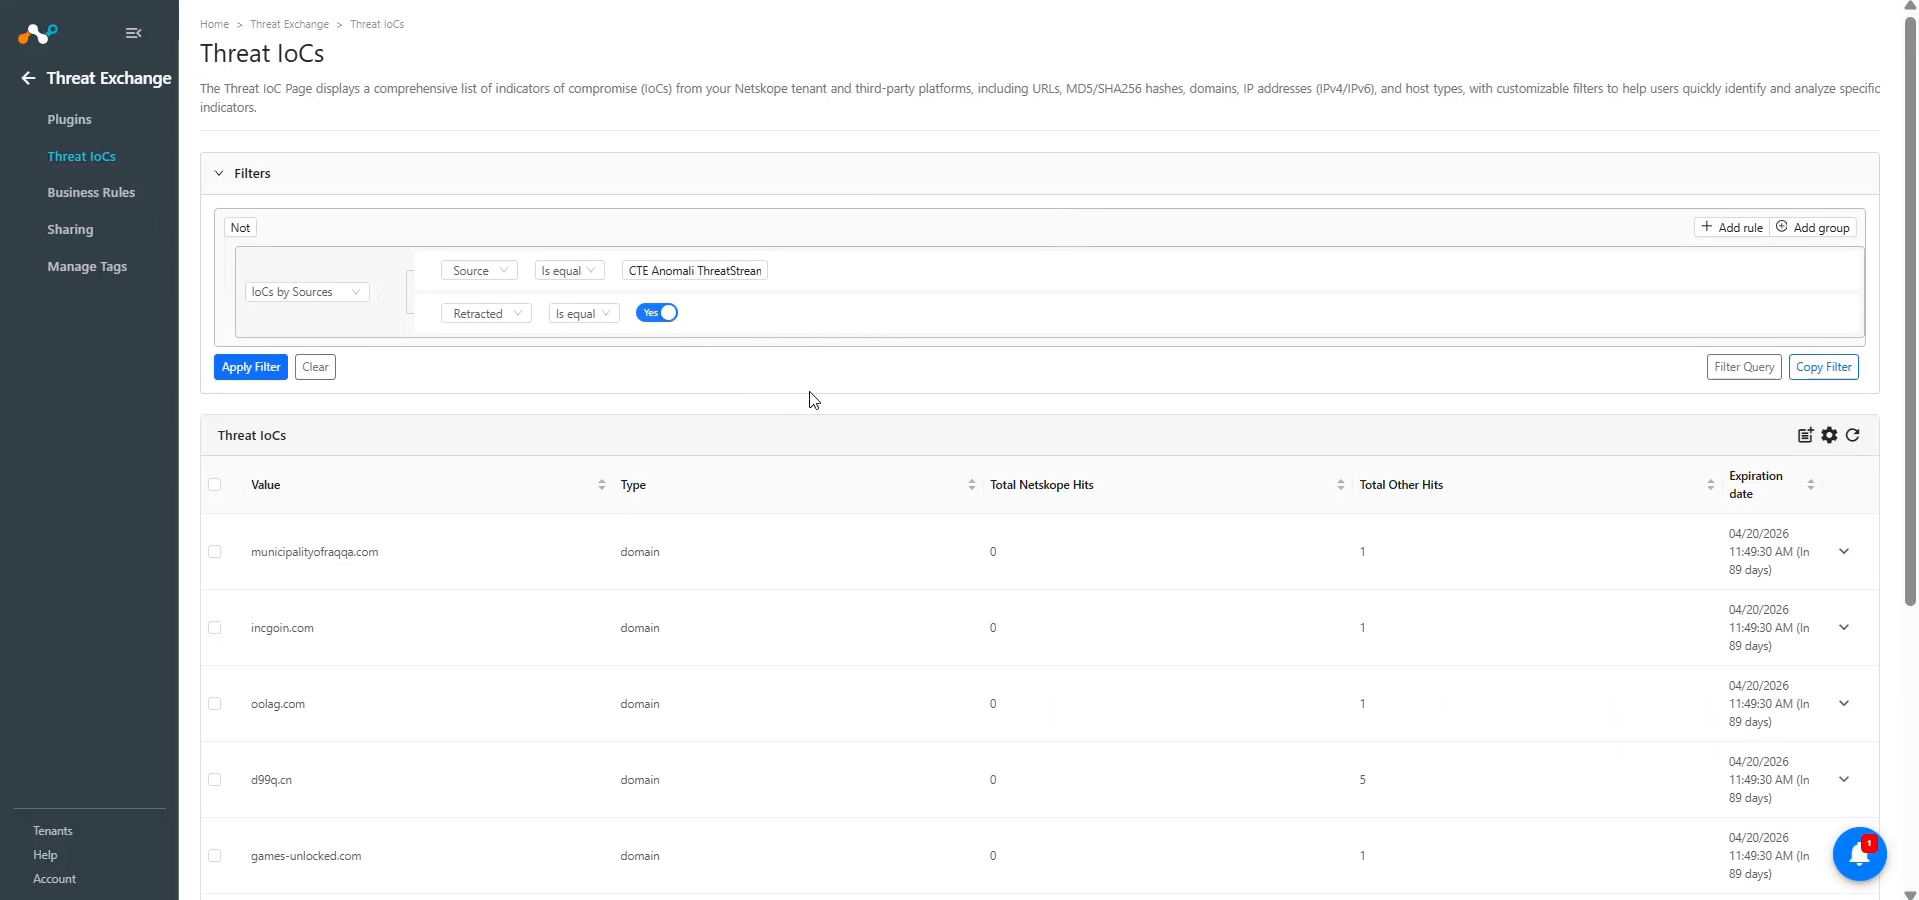This screenshot has height=900, width=1919.
Task: Click the incgoin.com value
Action: [x=282, y=628]
